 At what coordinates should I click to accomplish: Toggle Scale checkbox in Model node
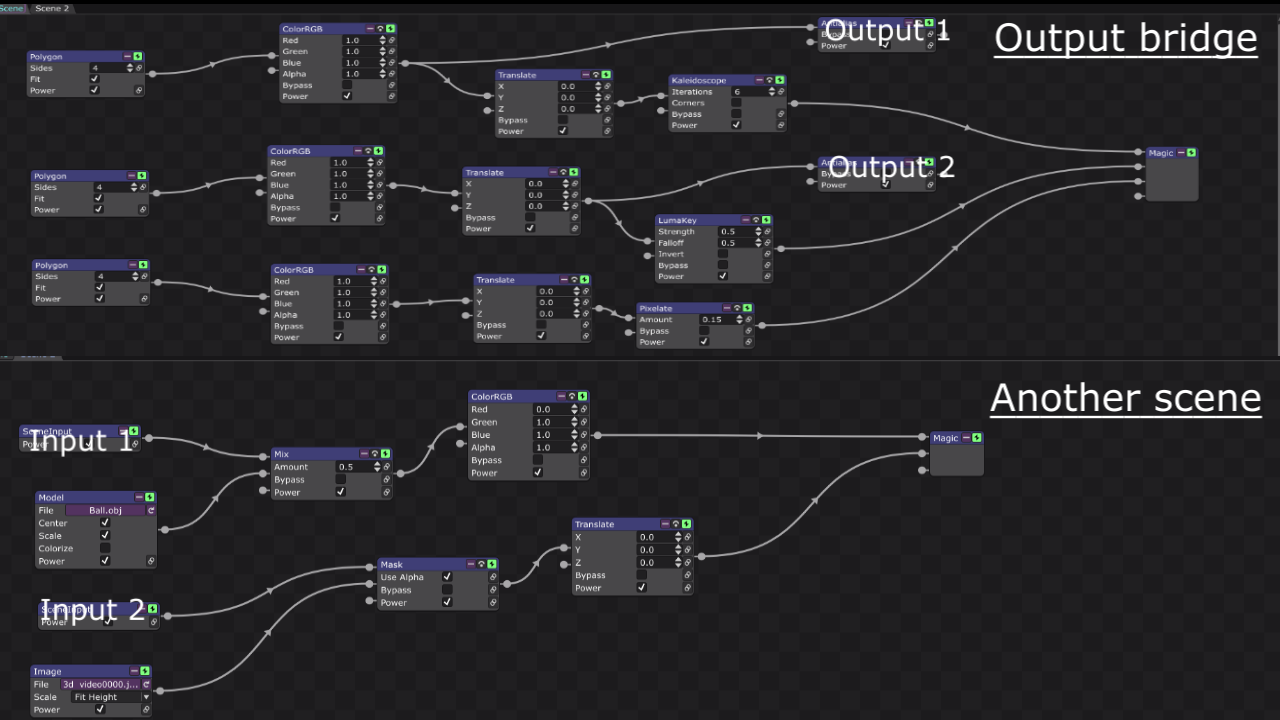(x=105, y=536)
